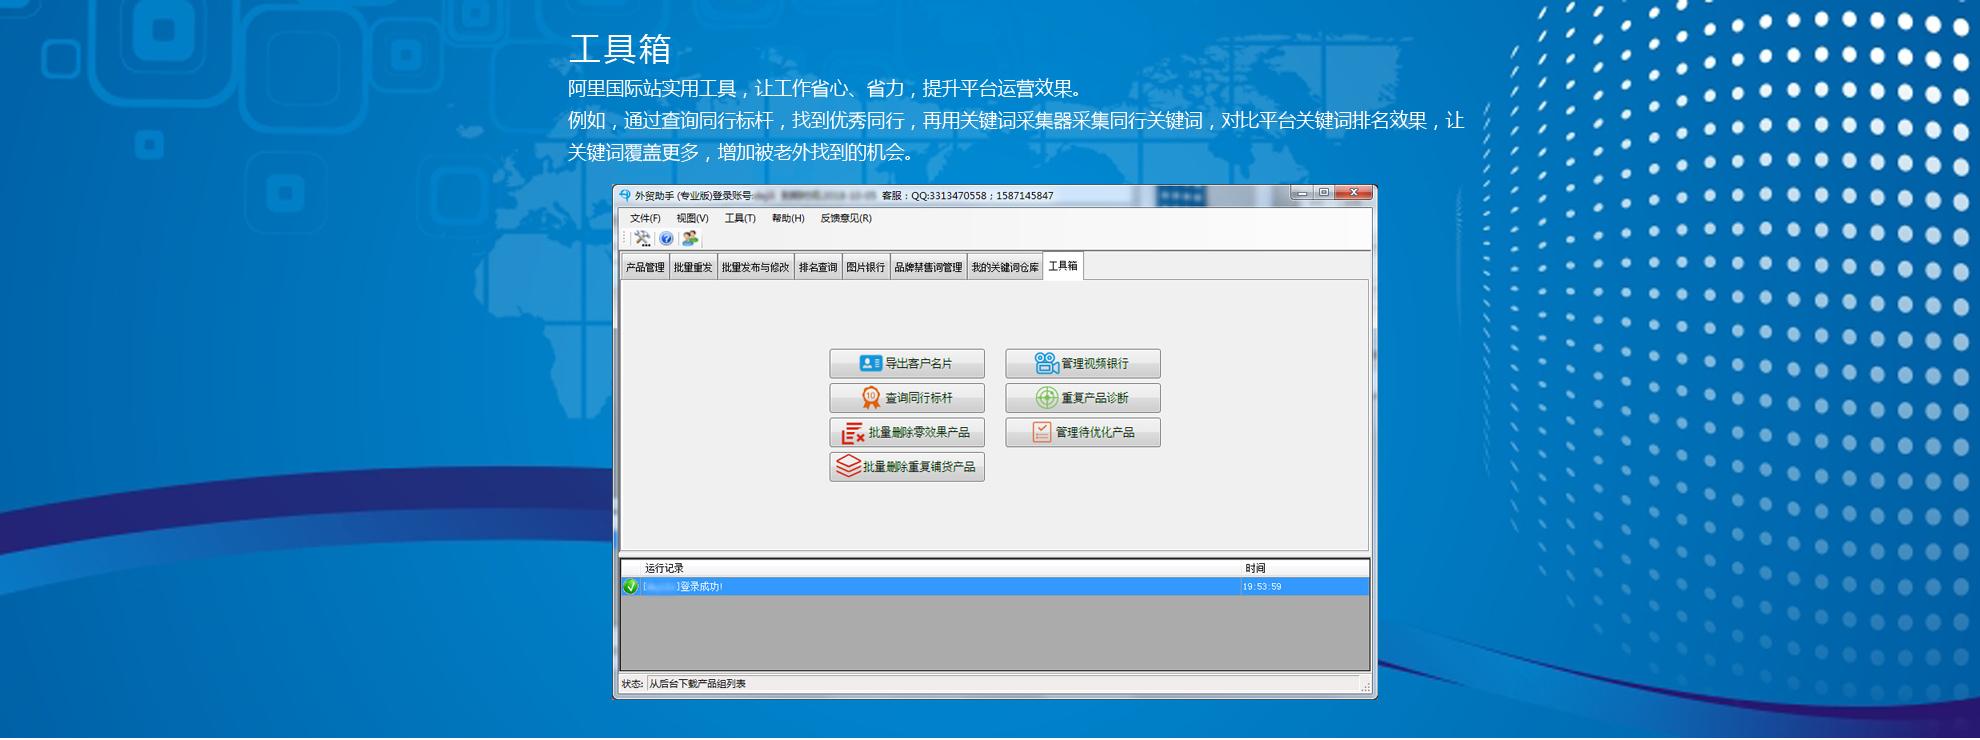Viewport: 1980px width, 740px height.
Task: Open the 反馈意见(R) menu
Action: pos(846,218)
